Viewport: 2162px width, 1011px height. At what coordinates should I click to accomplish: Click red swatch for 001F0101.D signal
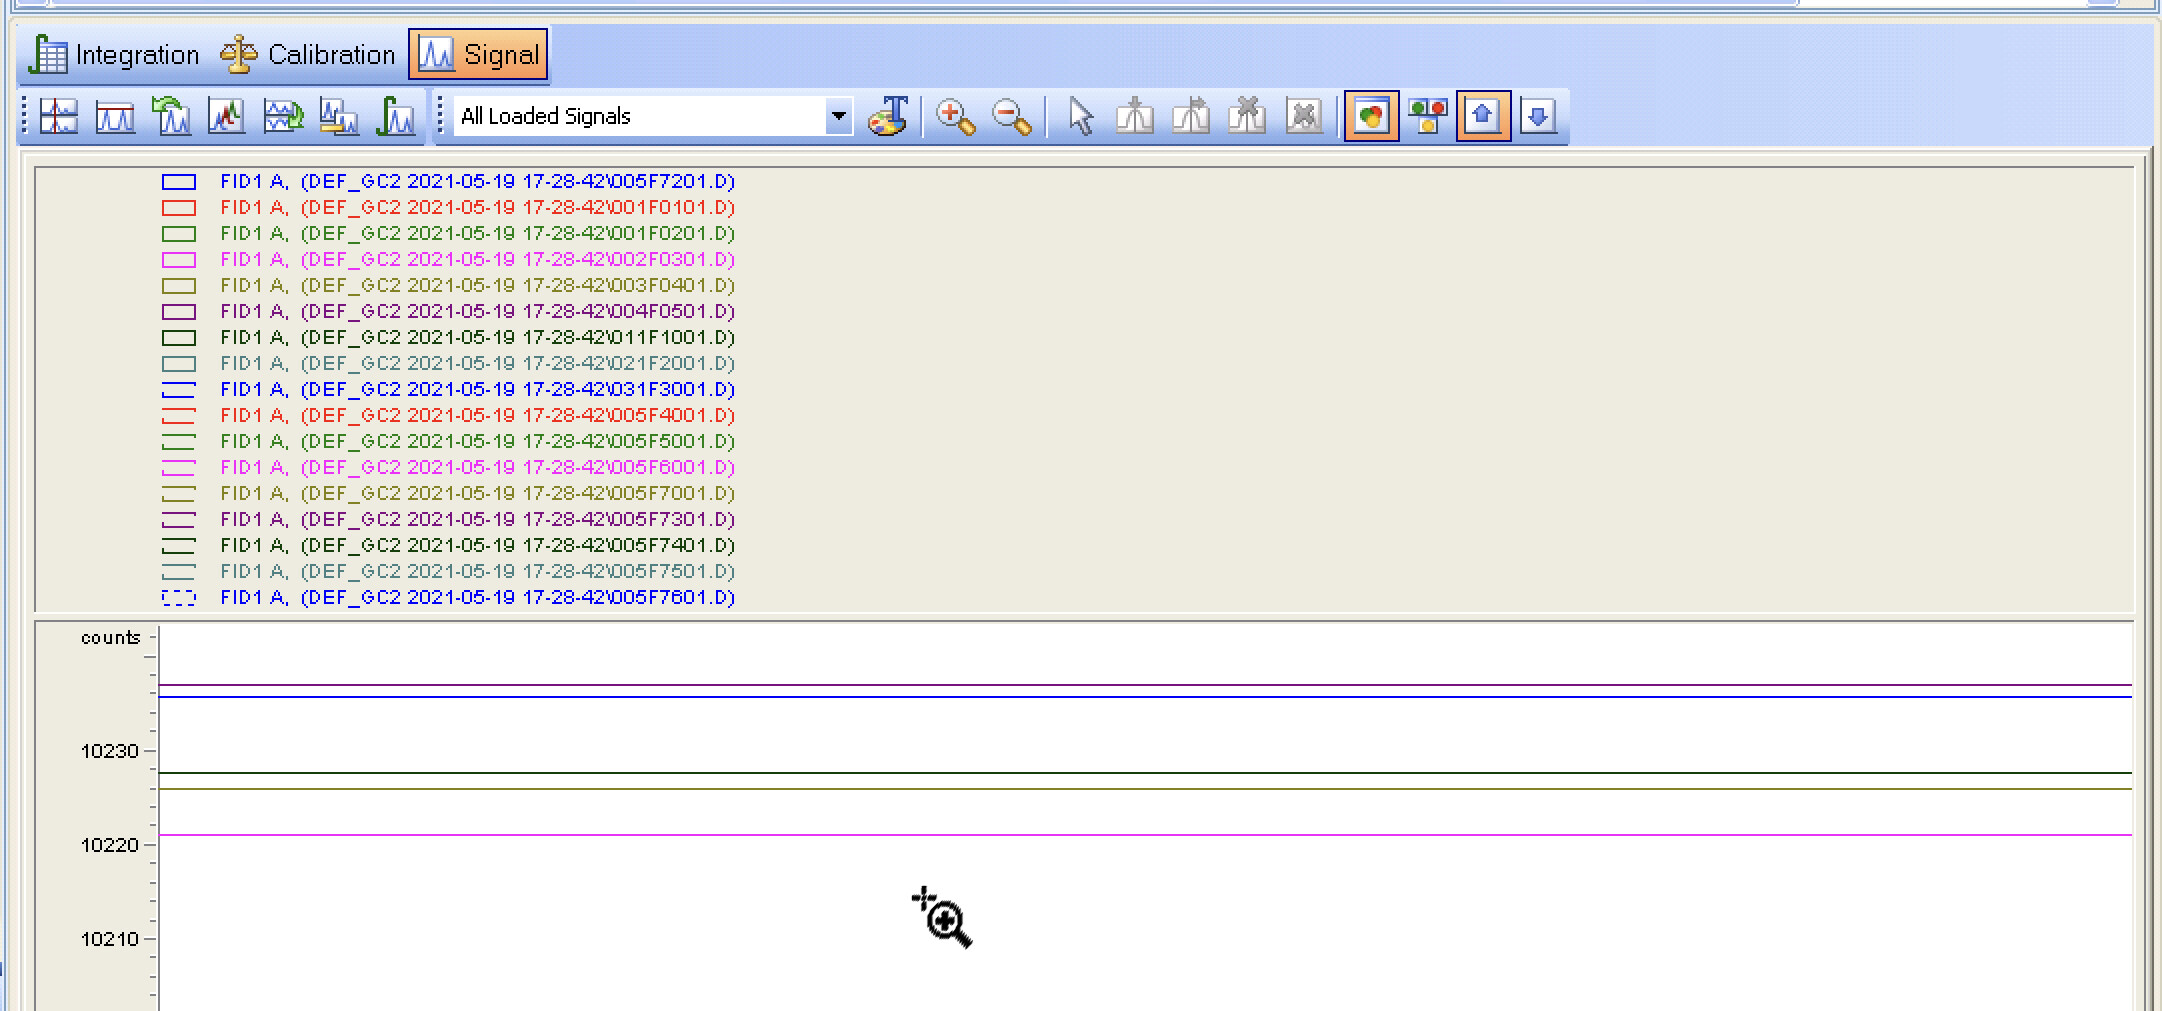coord(179,208)
